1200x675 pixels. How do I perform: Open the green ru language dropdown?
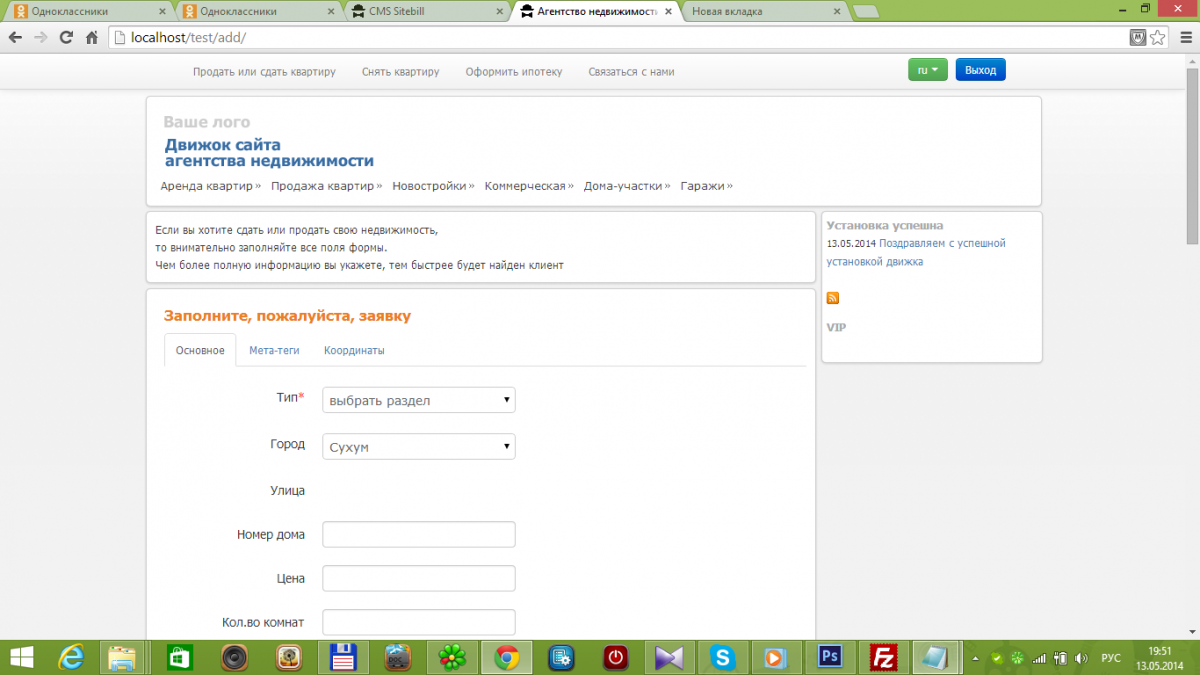click(927, 70)
